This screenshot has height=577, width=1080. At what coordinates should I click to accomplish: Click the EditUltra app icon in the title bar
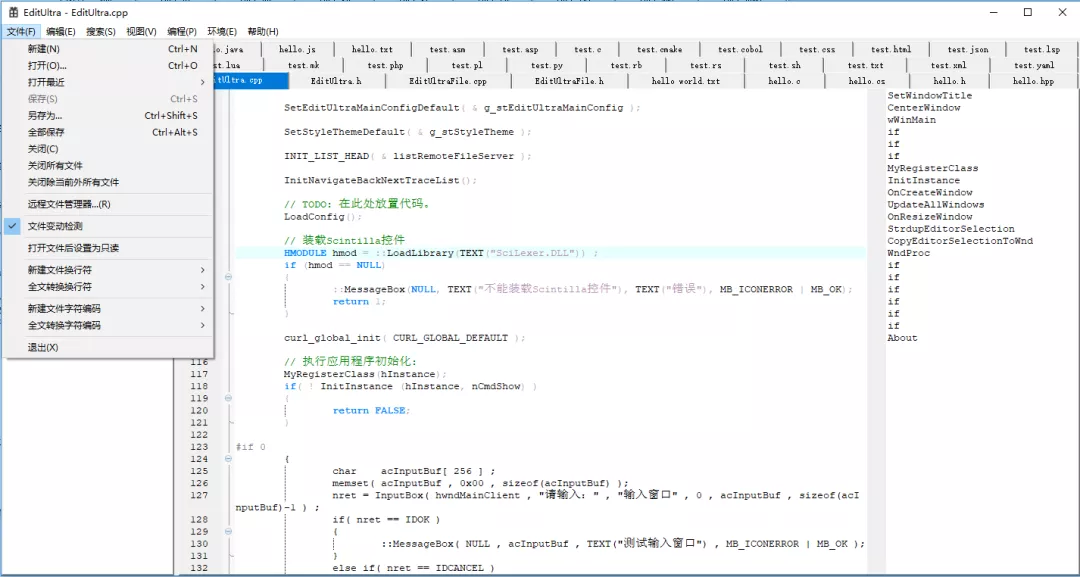pos(13,12)
